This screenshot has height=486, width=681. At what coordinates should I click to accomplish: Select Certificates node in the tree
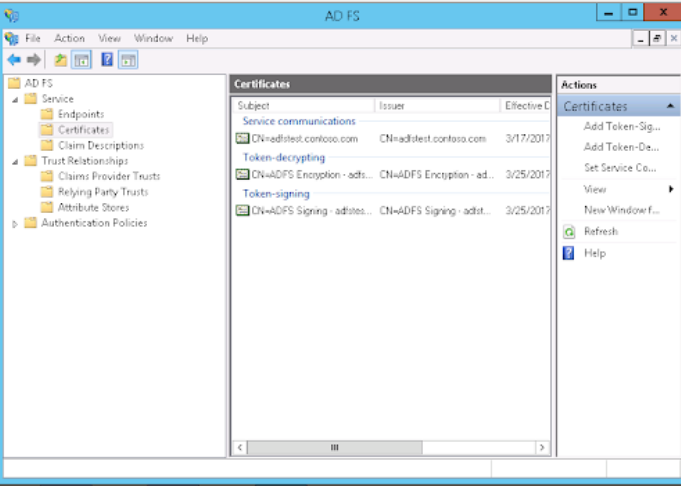83,130
